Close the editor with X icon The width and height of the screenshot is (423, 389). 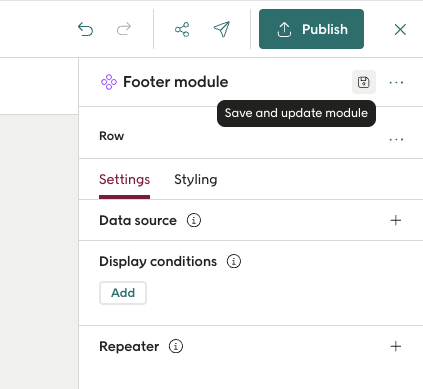tap(400, 29)
